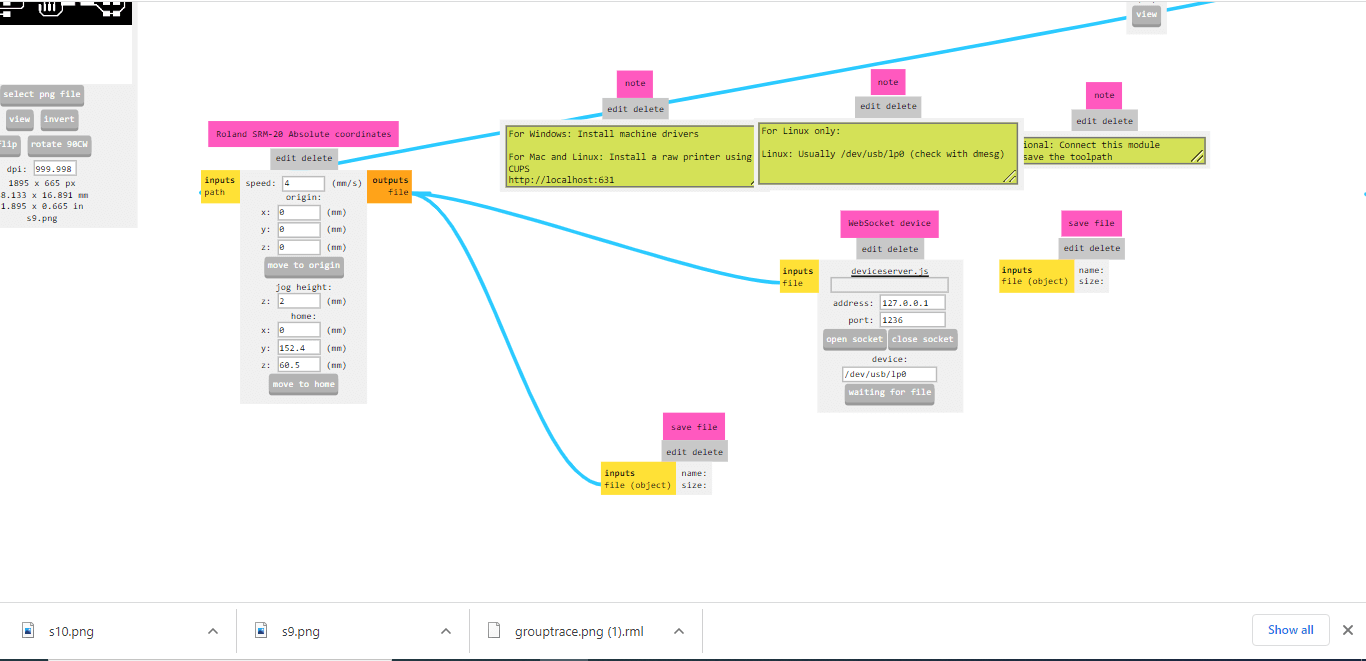This screenshot has height=661, width=1366.
Task: Click the For Linux only note text area
Action: (888, 154)
